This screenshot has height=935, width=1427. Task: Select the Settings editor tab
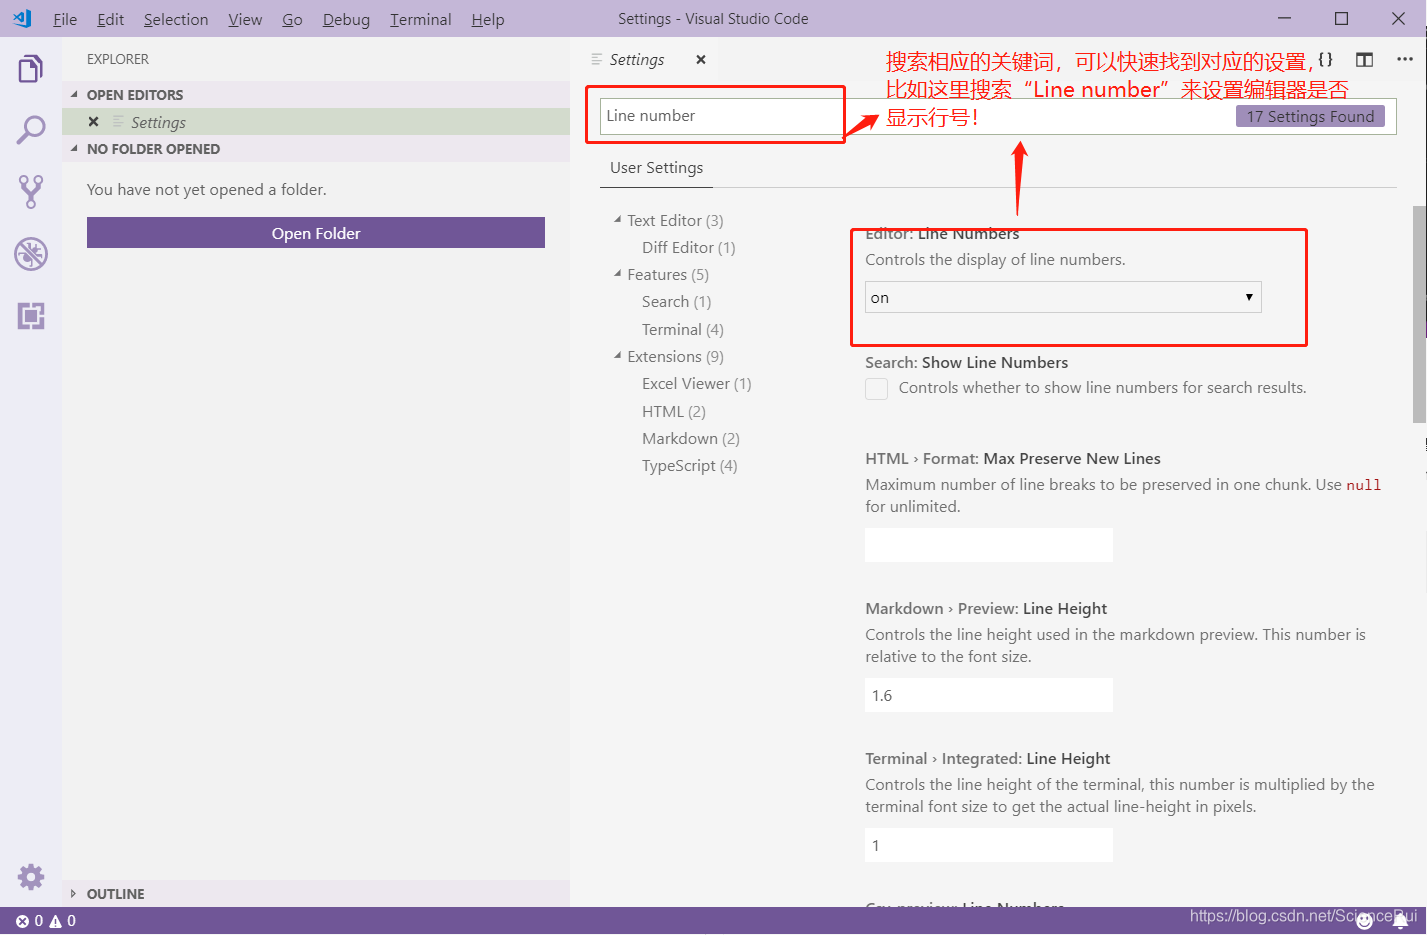tap(636, 60)
